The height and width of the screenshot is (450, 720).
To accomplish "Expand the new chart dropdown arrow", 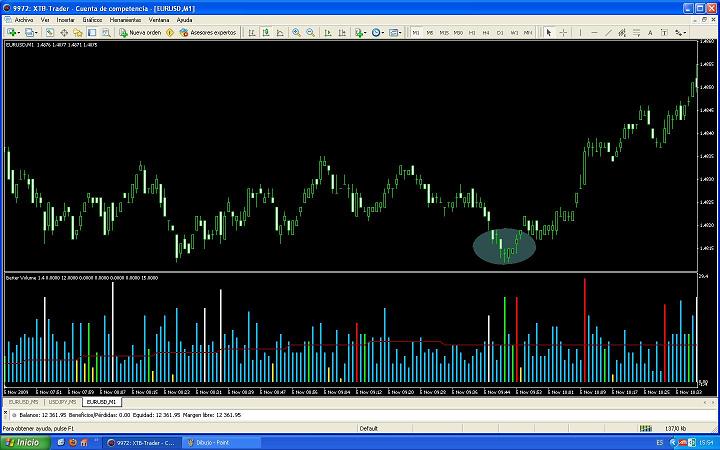I will (21, 33).
